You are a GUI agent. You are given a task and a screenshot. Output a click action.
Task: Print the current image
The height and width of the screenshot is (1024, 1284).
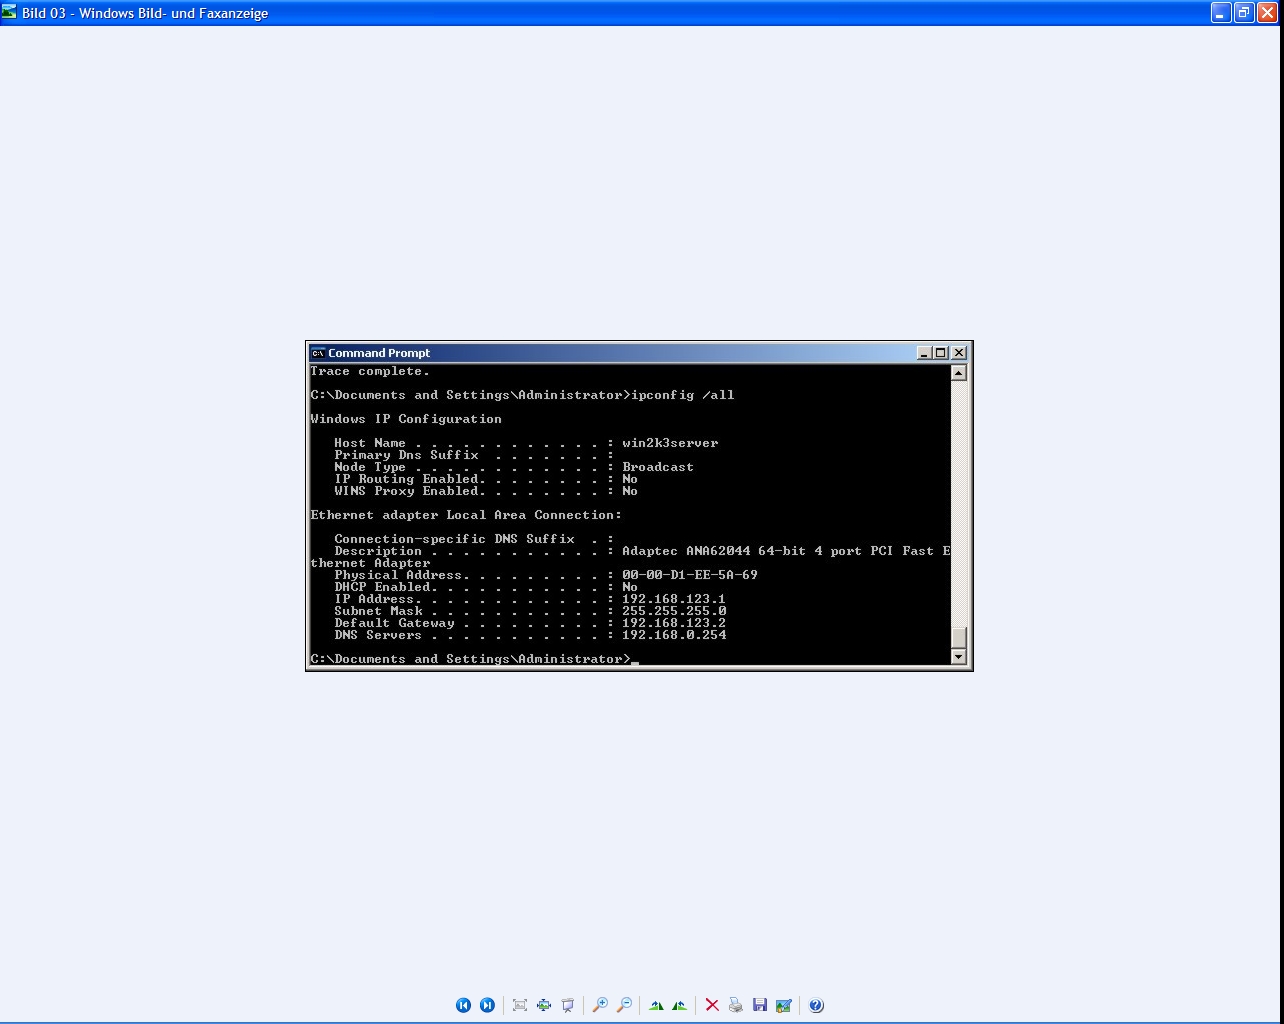point(736,1005)
